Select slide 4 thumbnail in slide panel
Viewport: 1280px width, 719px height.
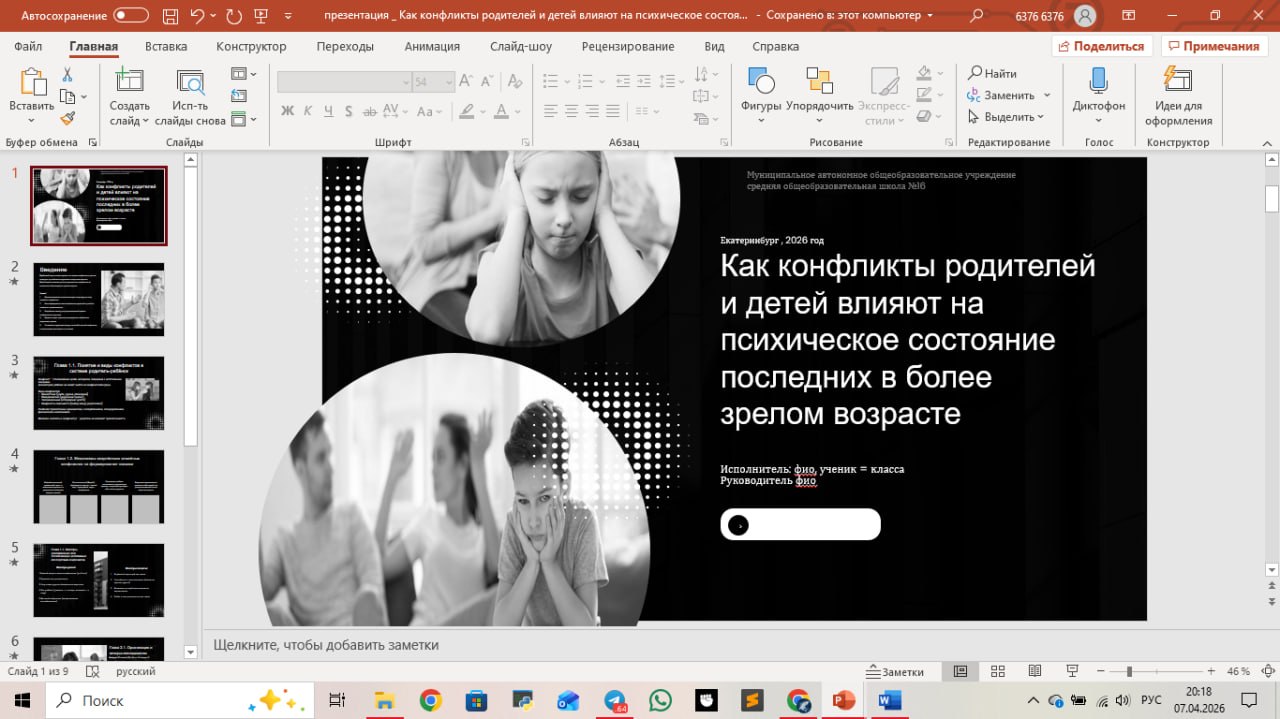tap(99, 487)
